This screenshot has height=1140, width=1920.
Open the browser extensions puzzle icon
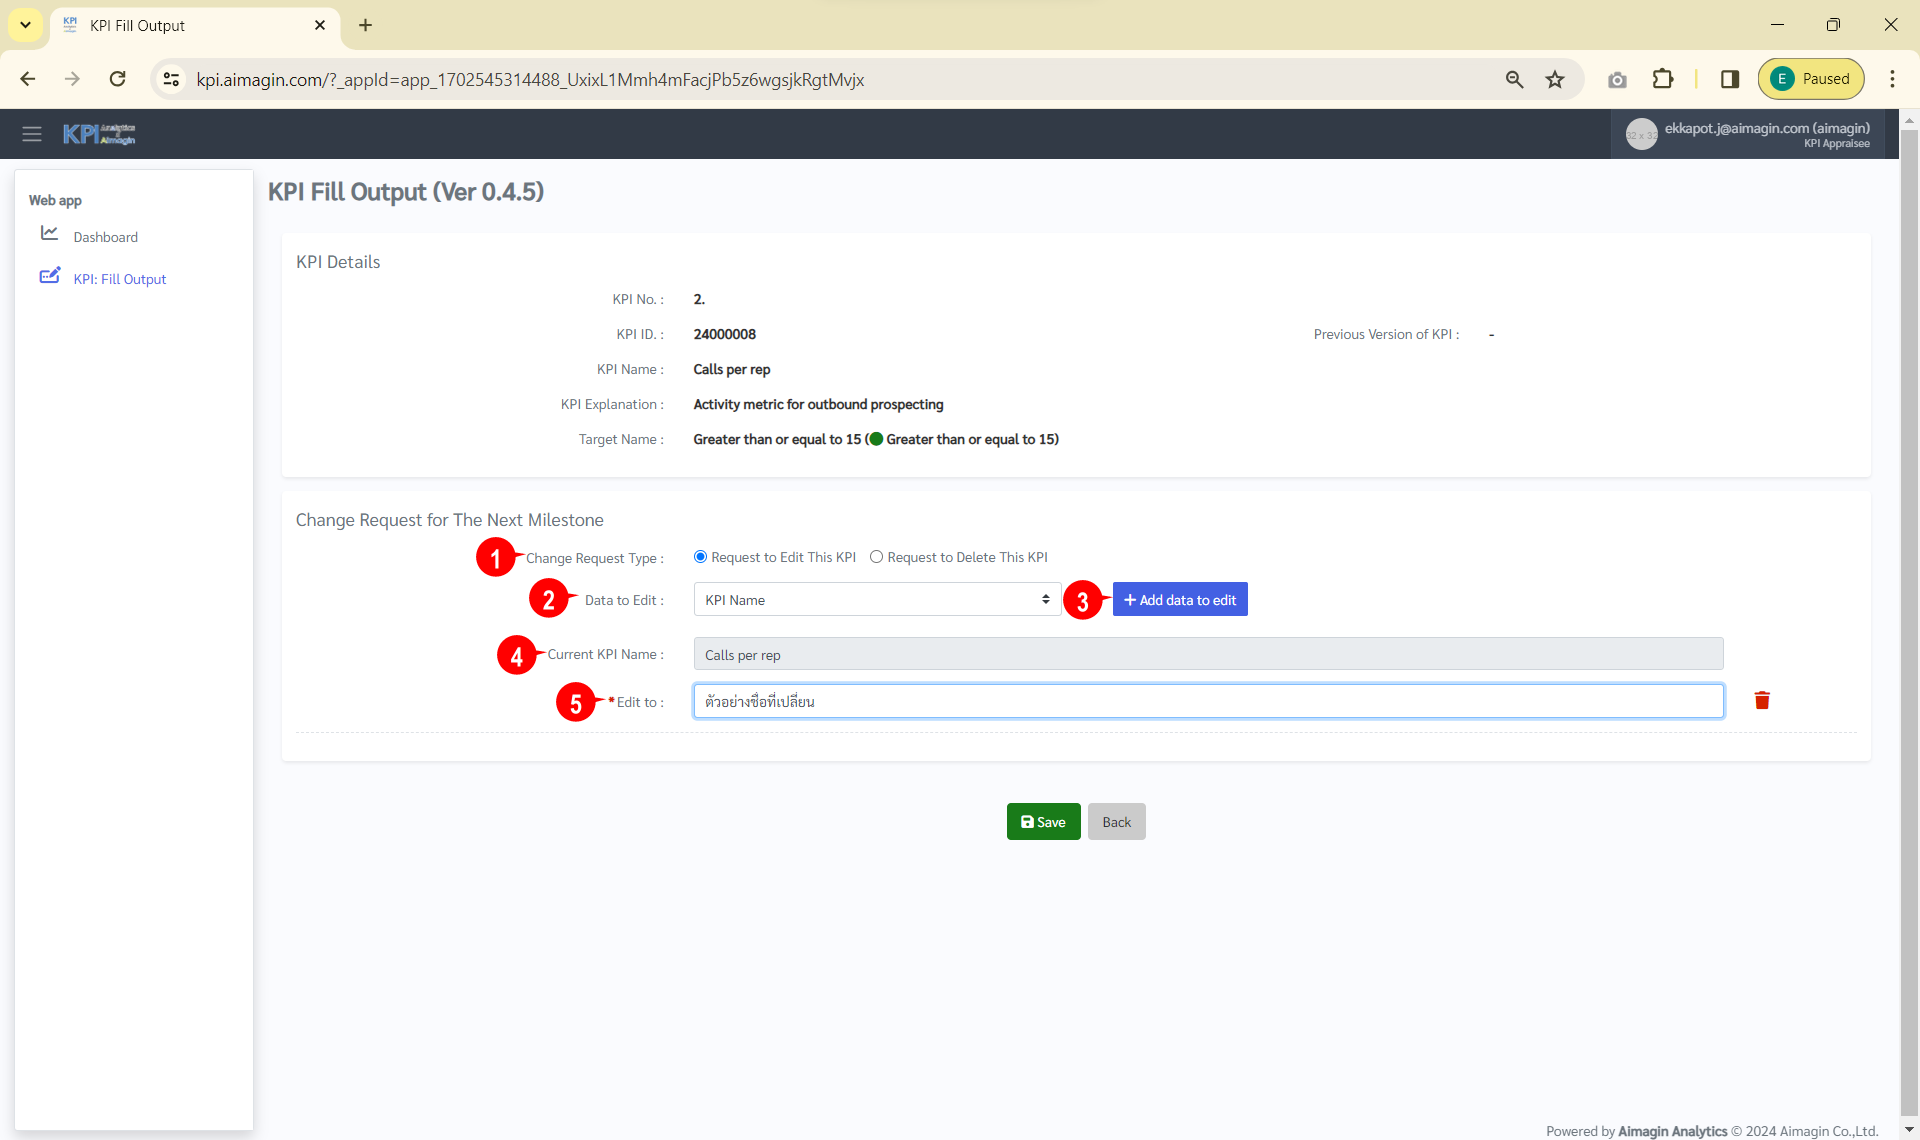click(x=1663, y=79)
